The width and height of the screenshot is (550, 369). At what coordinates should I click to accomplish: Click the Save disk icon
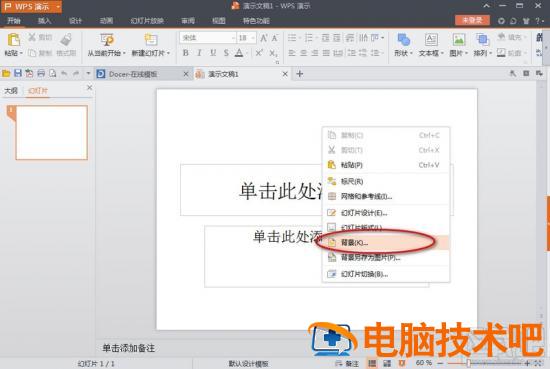(18, 74)
